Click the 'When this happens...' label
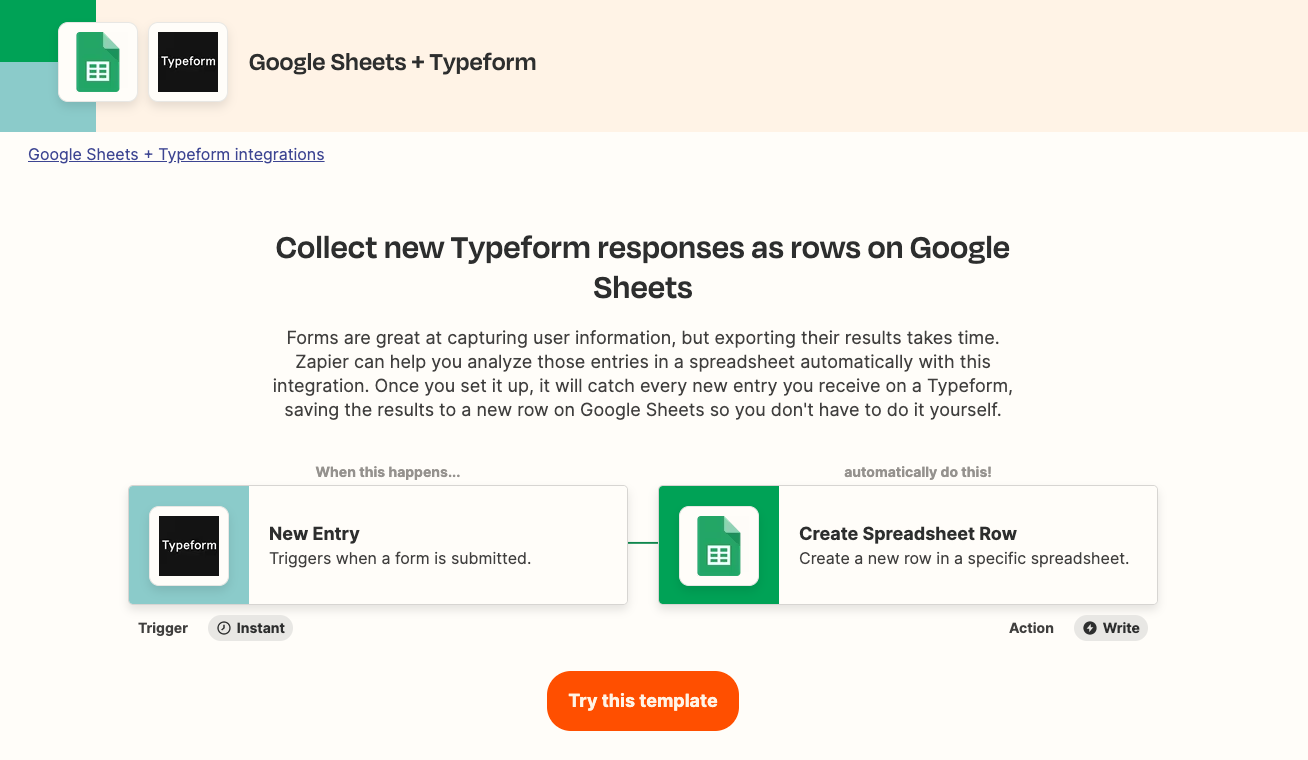Viewport: 1308px width, 760px height. click(x=388, y=472)
